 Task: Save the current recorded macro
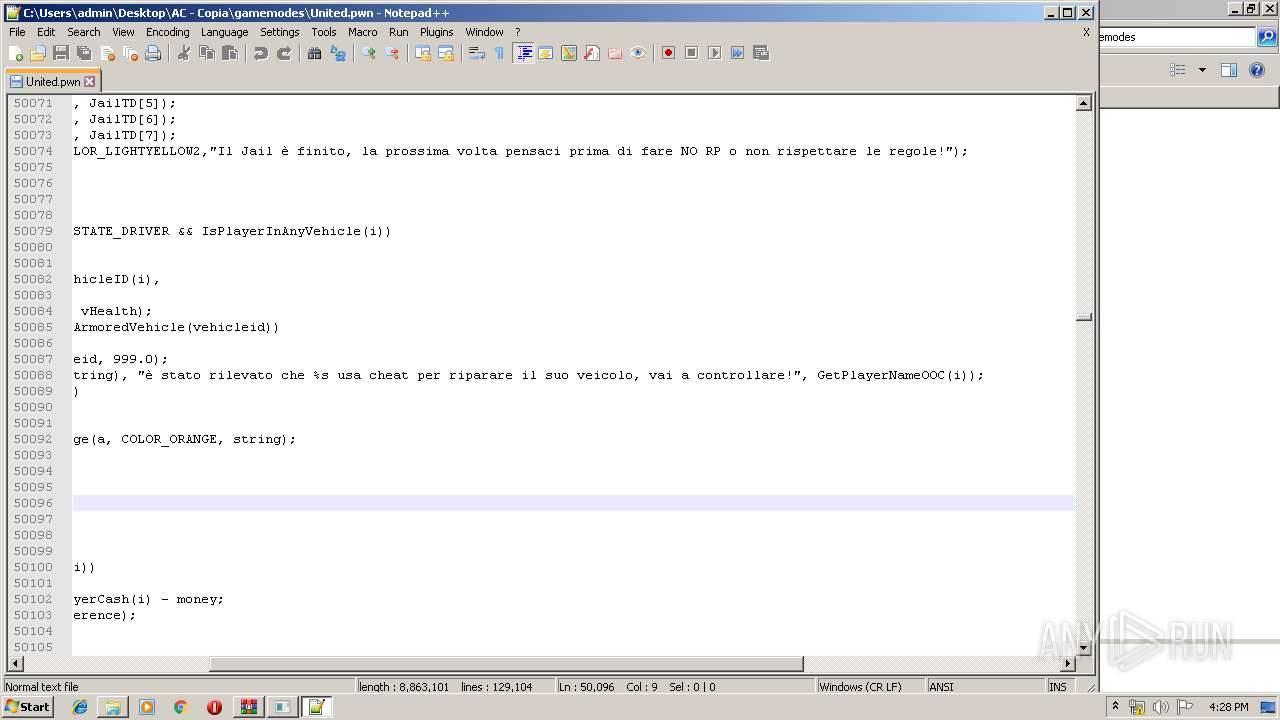point(761,53)
